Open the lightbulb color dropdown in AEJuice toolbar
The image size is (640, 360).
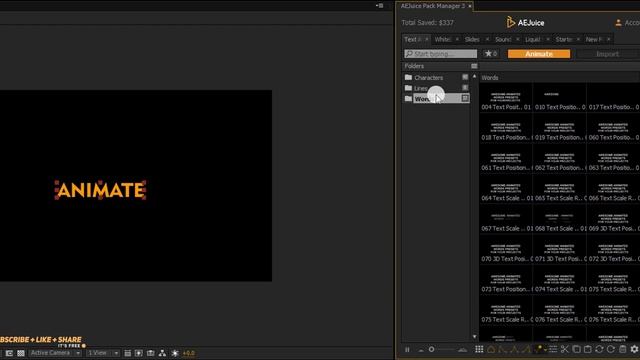pyautogui.click(x=541, y=349)
